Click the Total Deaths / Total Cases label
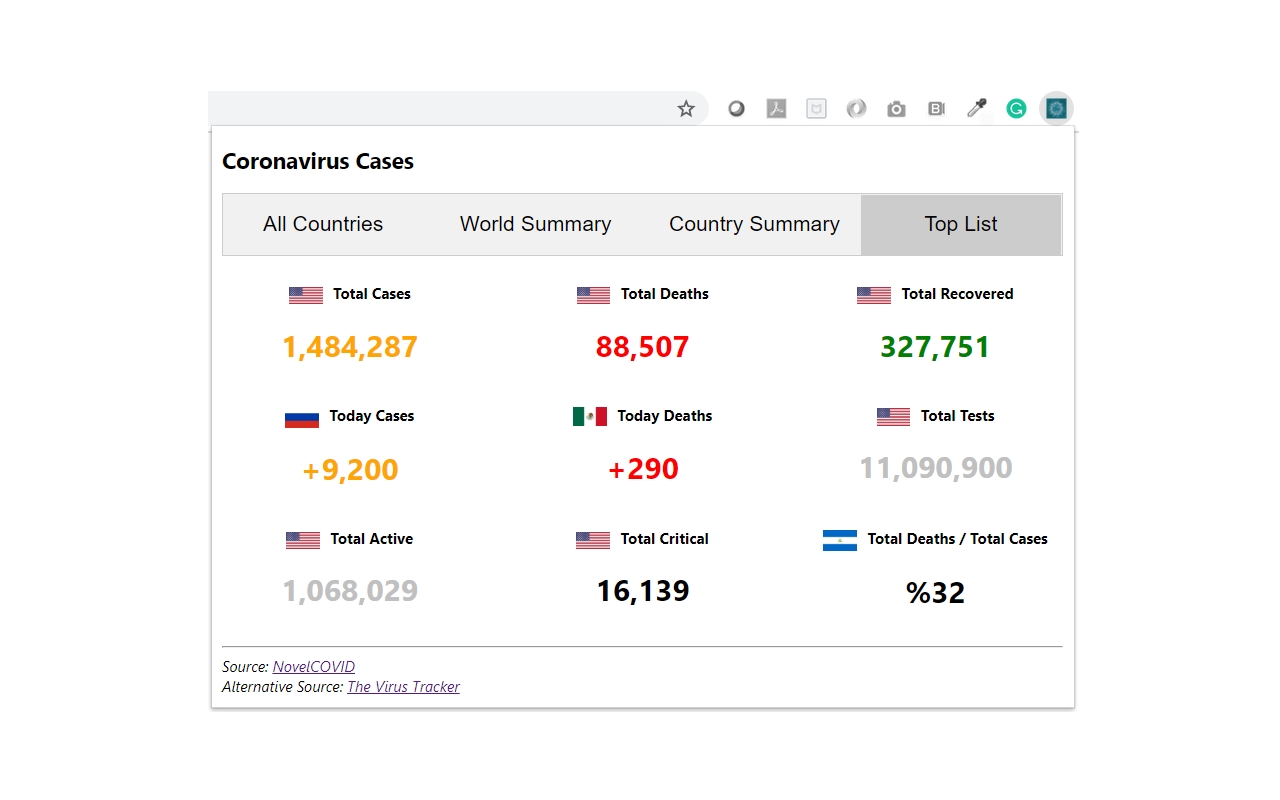The height and width of the screenshot is (800, 1280). point(958,539)
